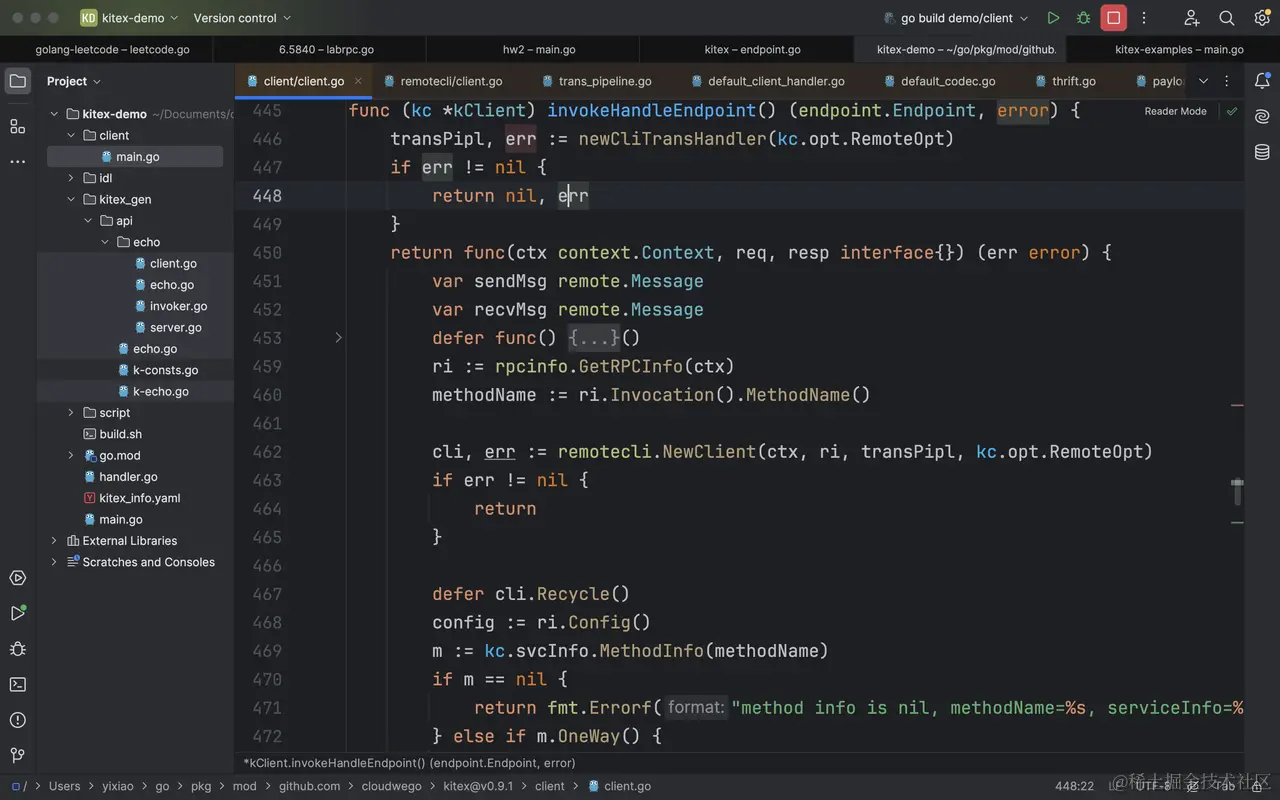Open the Version control dropdown

242,18
